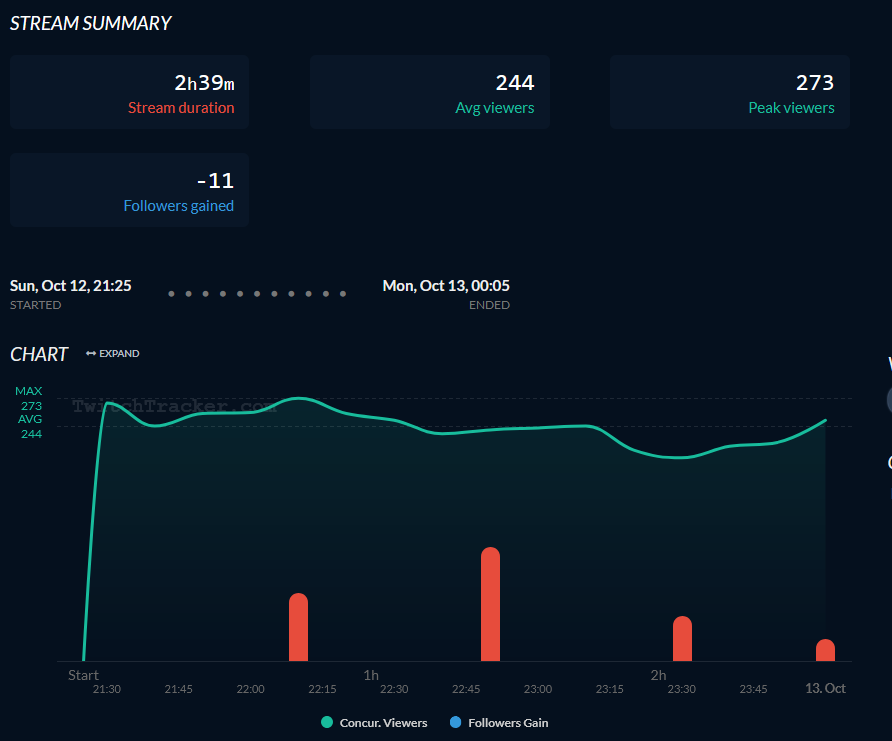Image resolution: width=892 pixels, height=741 pixels.
Task: Click the 22:00 time axis label
Action: pyautogui.click(x=250, y=689)
